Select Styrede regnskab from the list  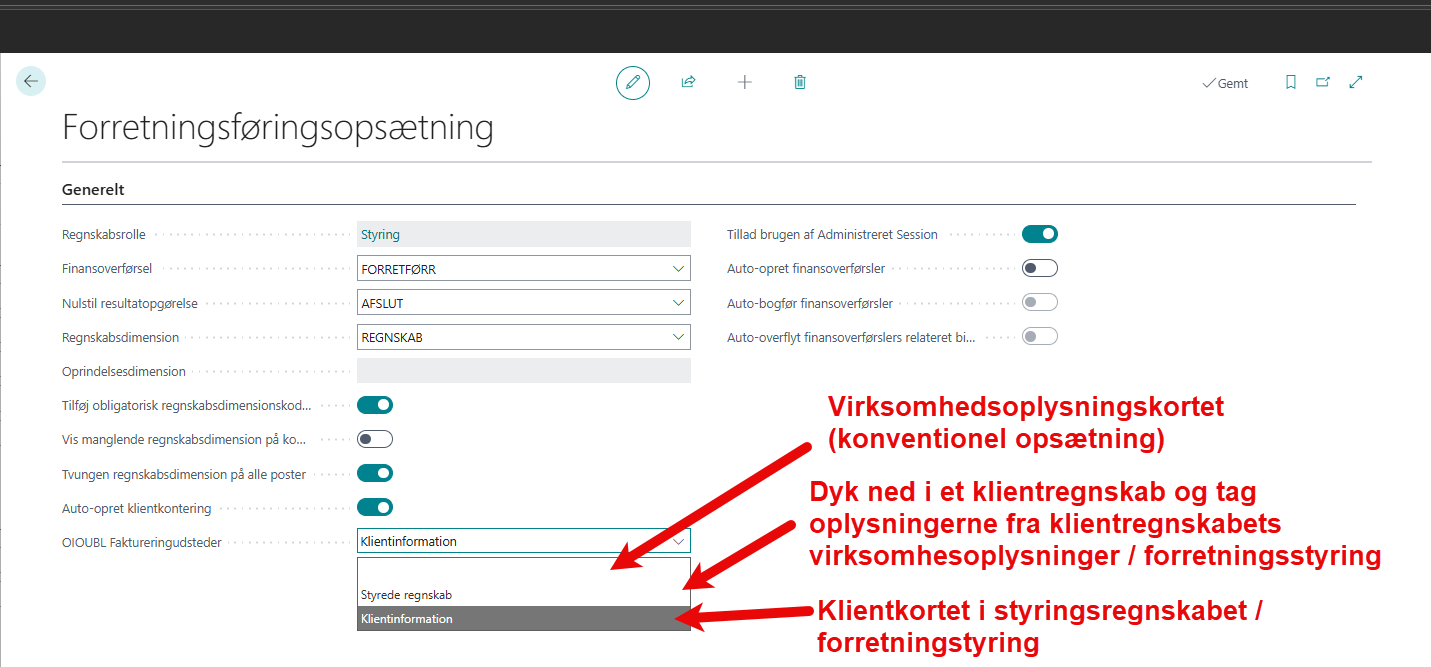407,595
